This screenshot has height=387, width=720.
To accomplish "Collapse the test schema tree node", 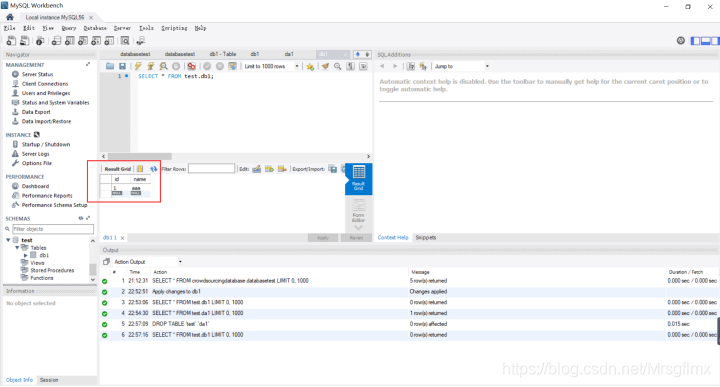I will click(8, 240).
